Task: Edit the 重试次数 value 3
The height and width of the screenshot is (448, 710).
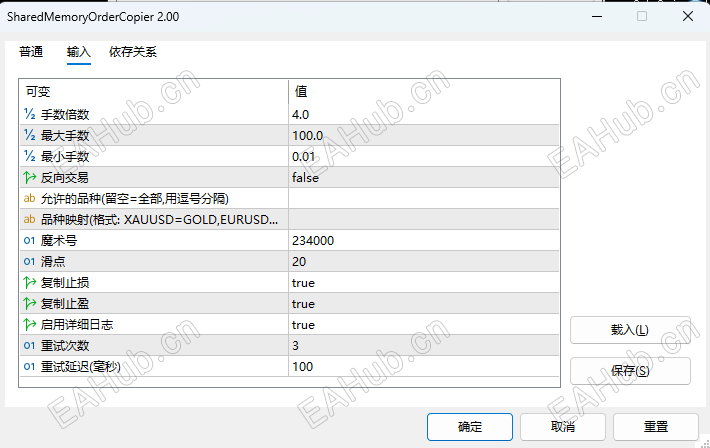Action: pyautogui.click(x=423, y=346)
